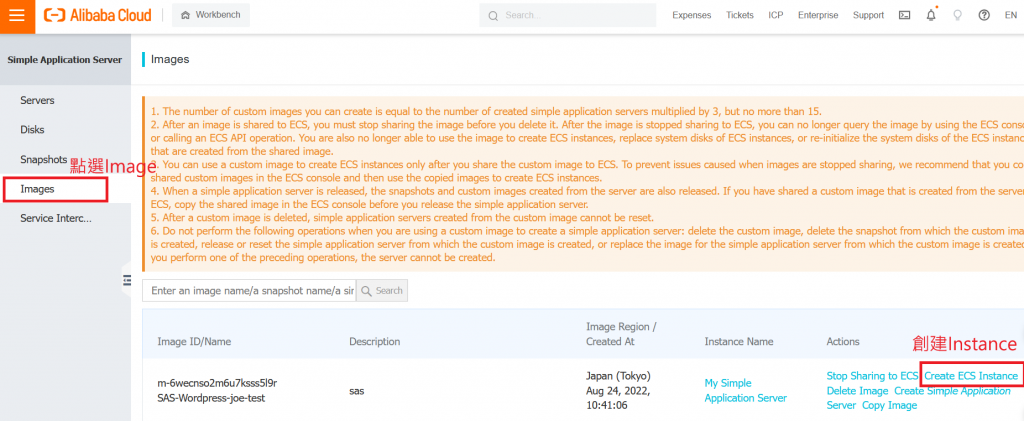Collapse the sidebar with the toggle handle
Image resolution: width=1024 pixels, height=421 pixels.
click(x=127, y=280)
